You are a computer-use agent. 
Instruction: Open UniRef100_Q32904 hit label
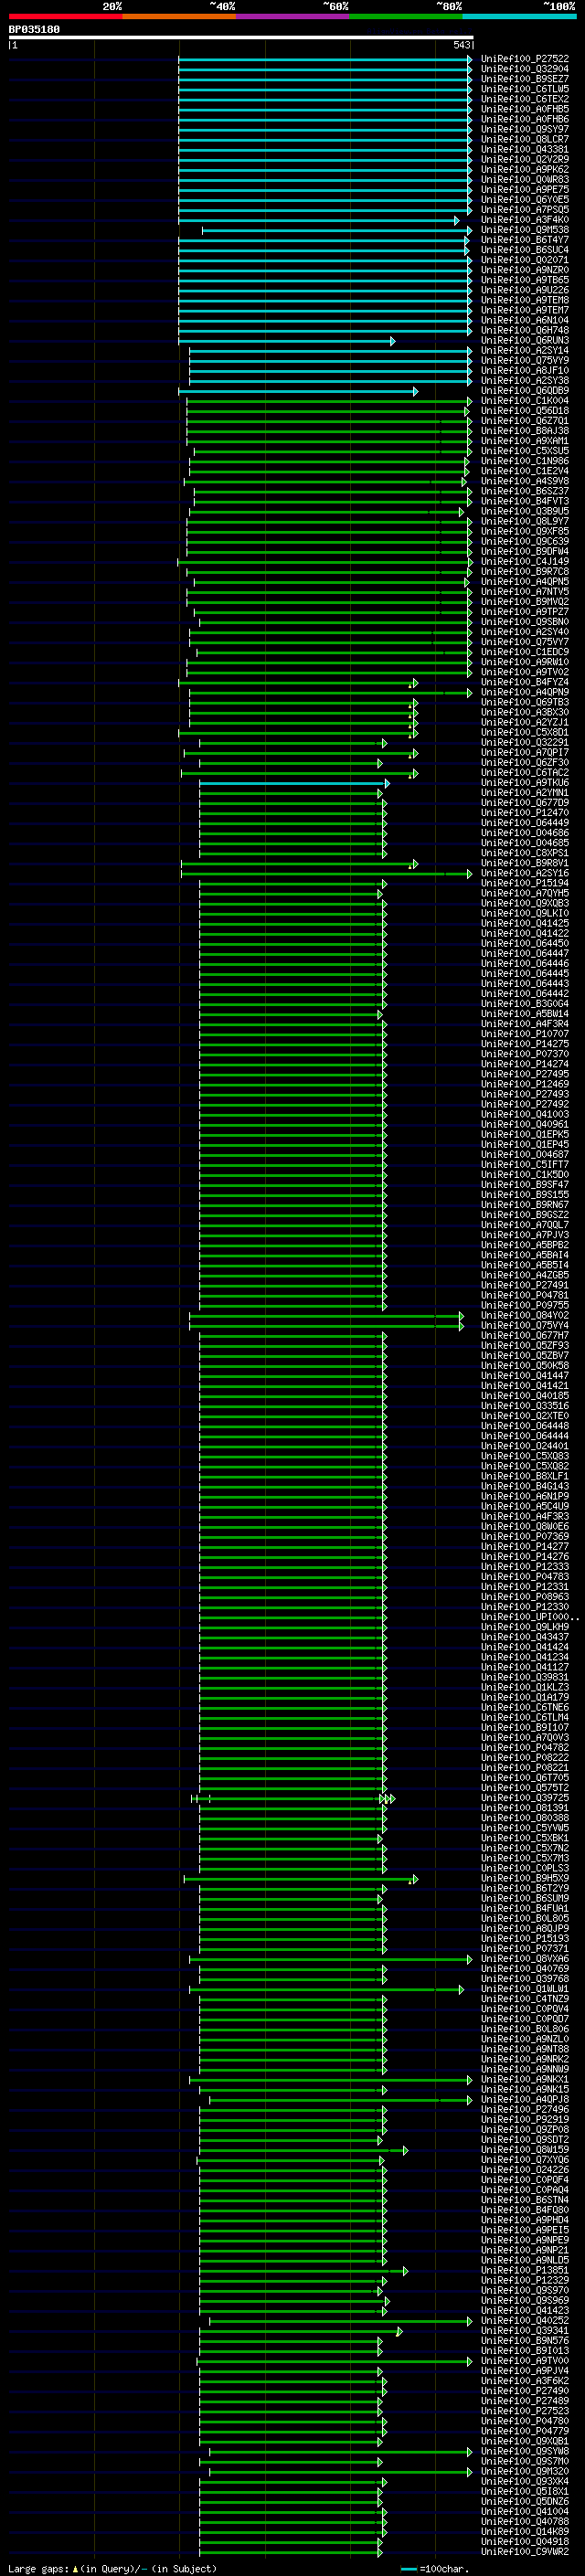point(525,69)
